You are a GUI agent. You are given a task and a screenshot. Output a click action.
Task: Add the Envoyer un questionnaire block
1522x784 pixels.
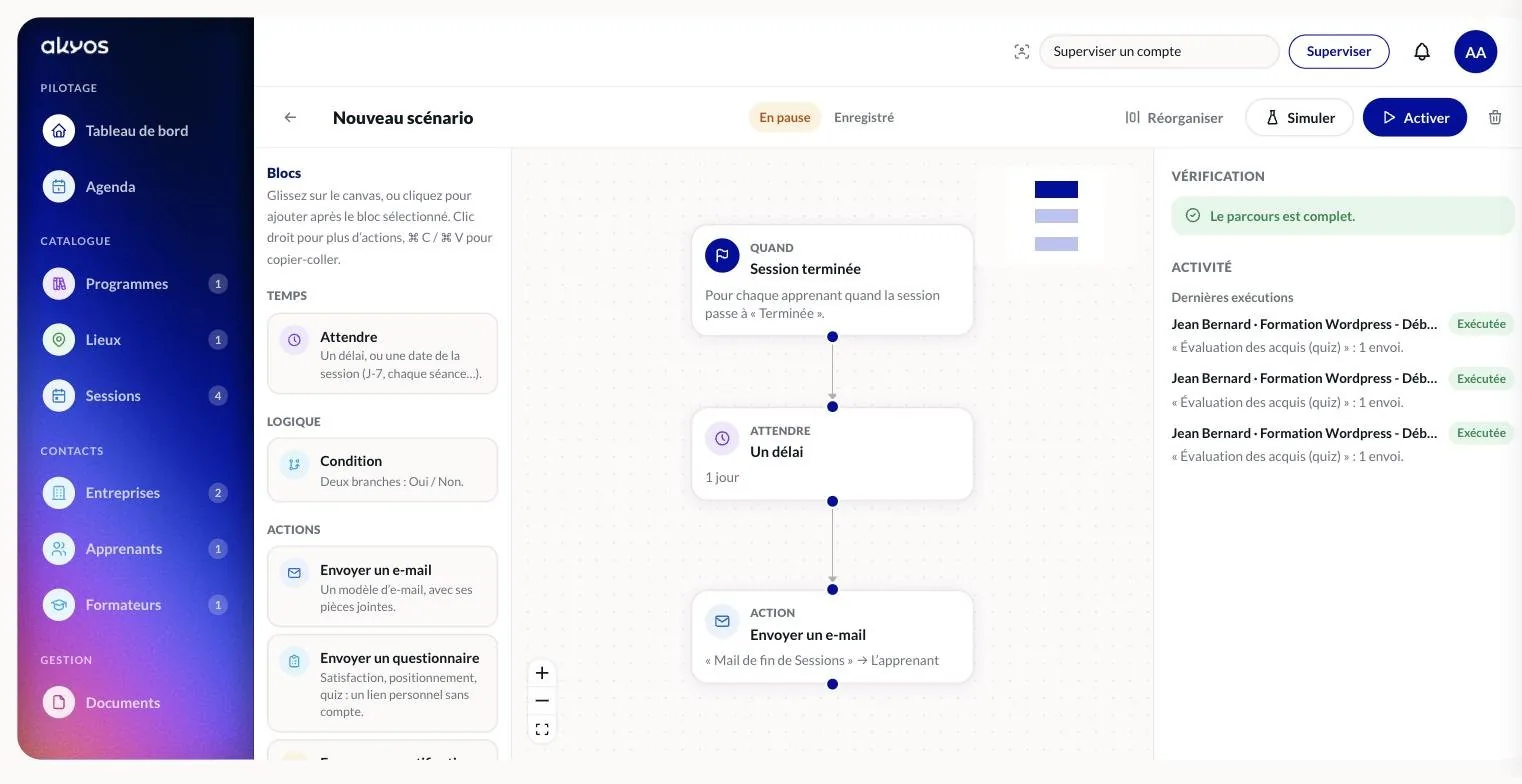(382, 684)
